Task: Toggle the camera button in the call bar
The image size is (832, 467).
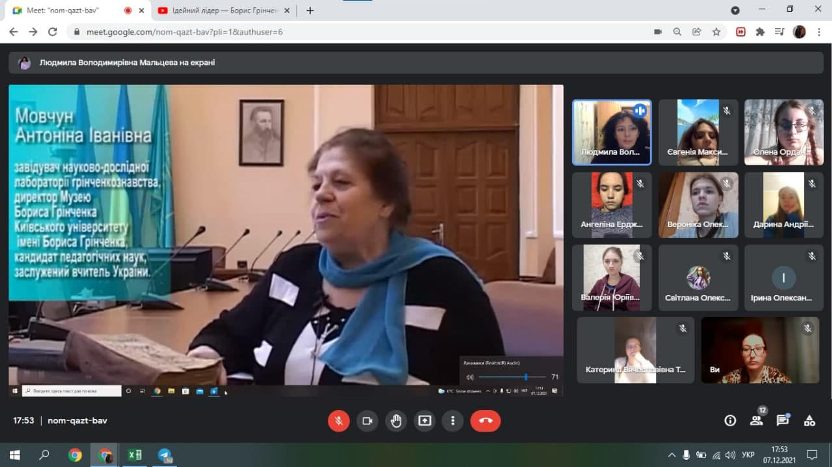Action: [x=367, y=421]
